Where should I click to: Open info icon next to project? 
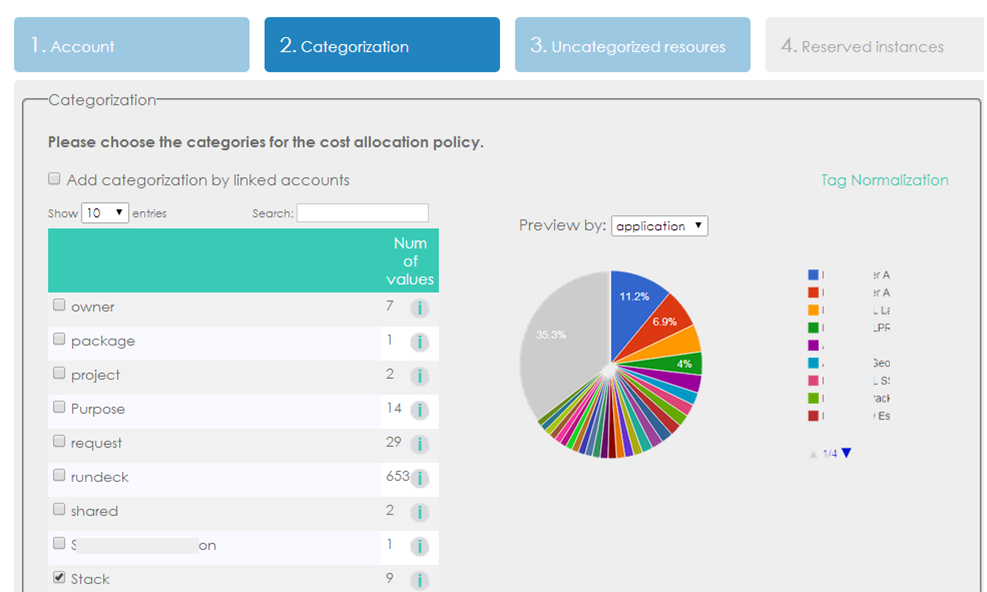tap(420, 376)
